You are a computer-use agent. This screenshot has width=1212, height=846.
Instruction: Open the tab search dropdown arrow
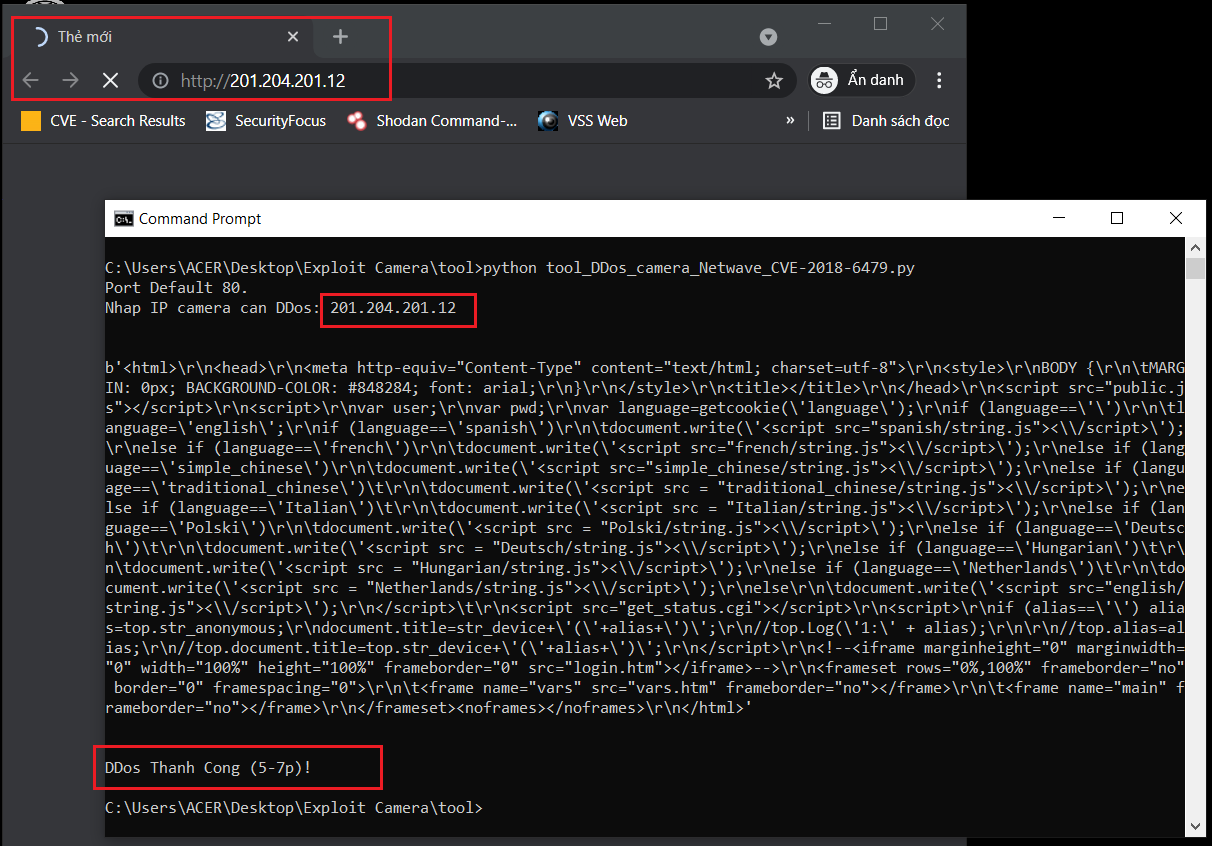[x=768, y=37]
